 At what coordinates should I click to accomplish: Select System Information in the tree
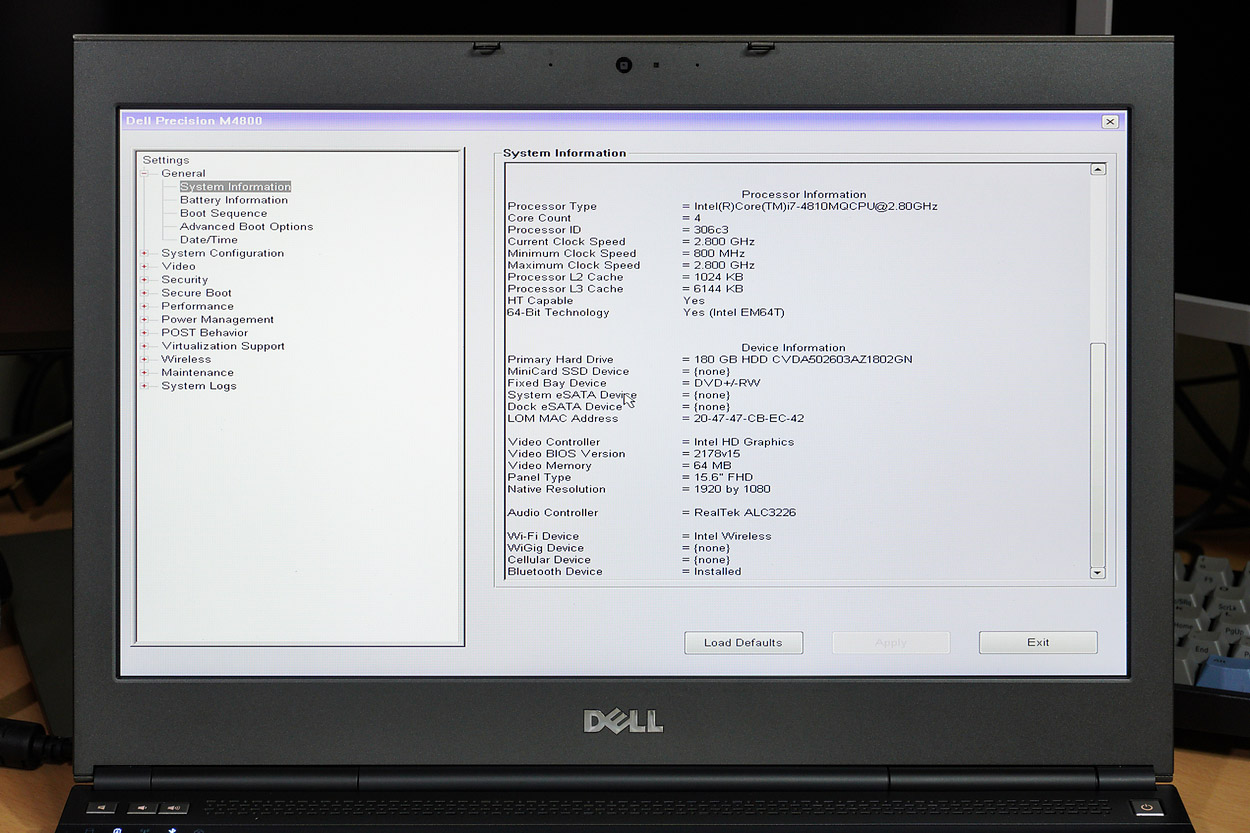[235, 187]
